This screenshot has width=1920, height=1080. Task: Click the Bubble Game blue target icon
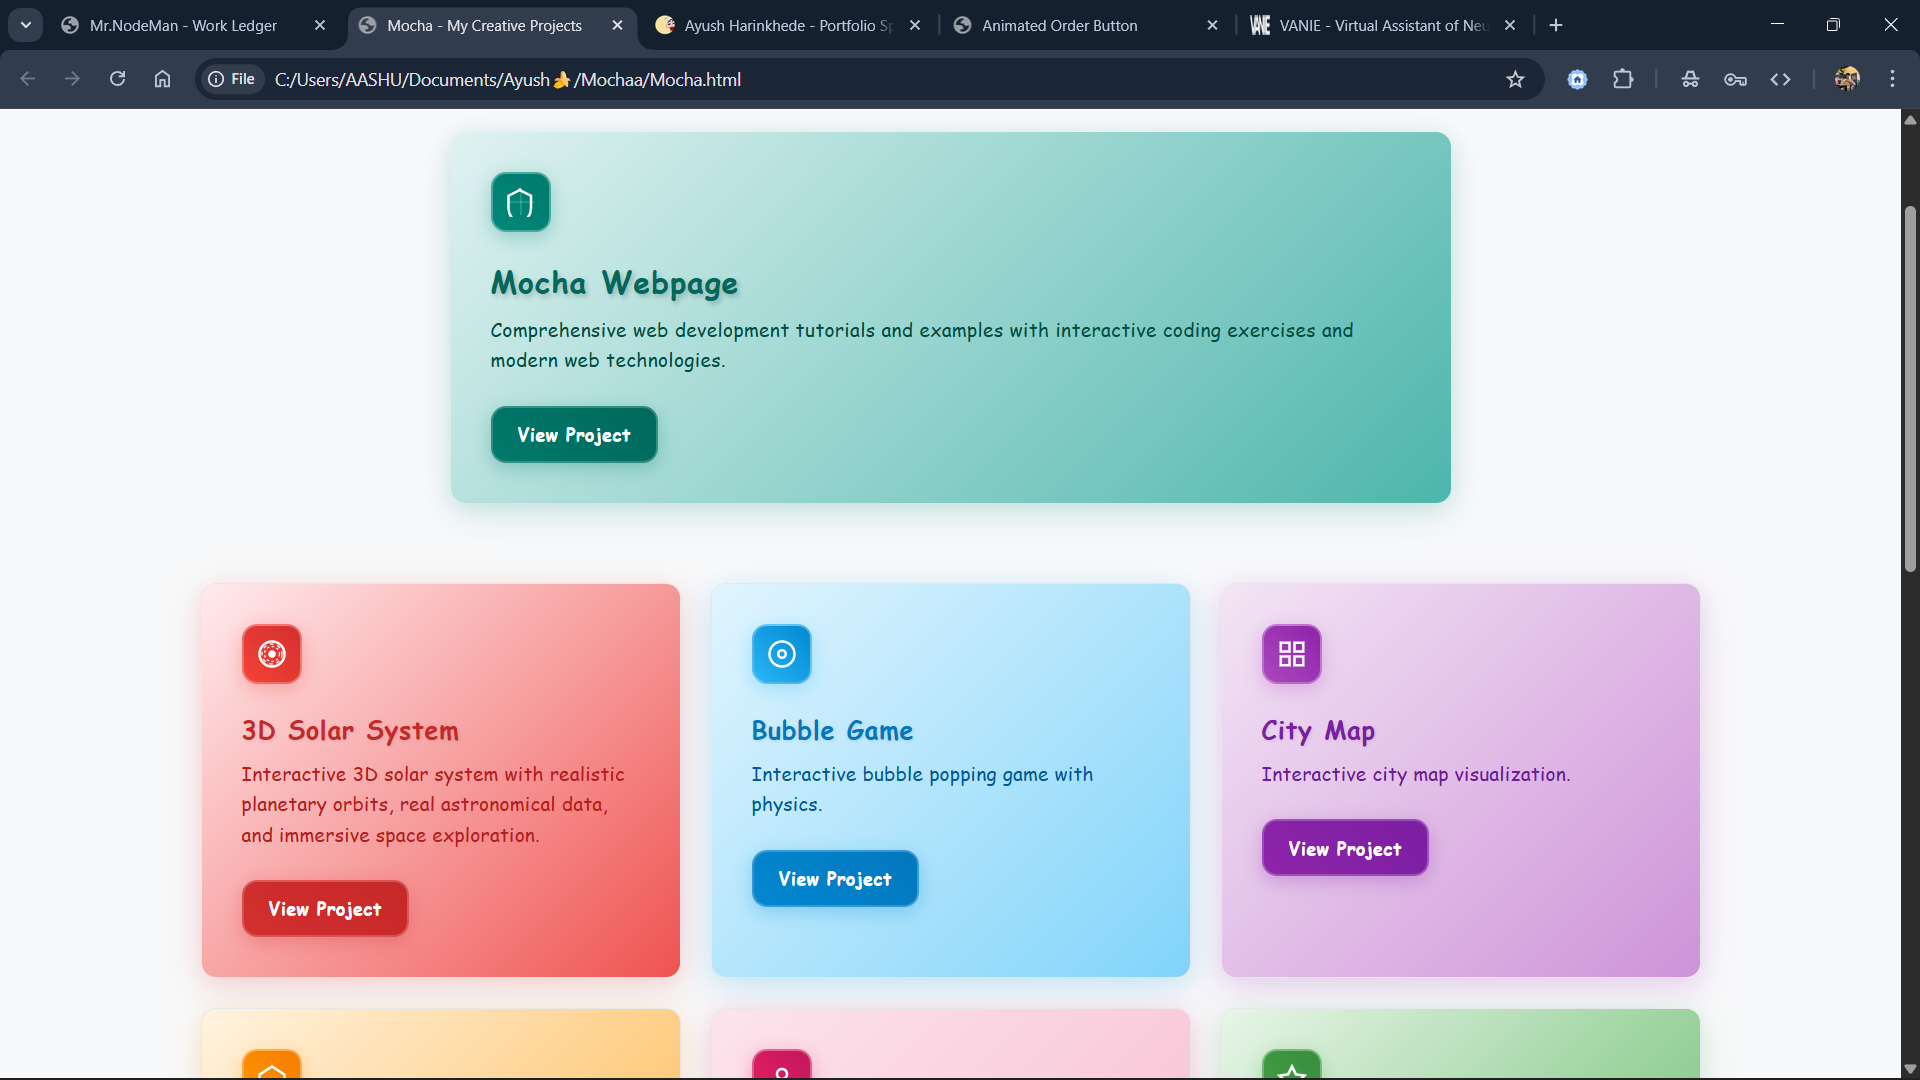pos(781,654)
